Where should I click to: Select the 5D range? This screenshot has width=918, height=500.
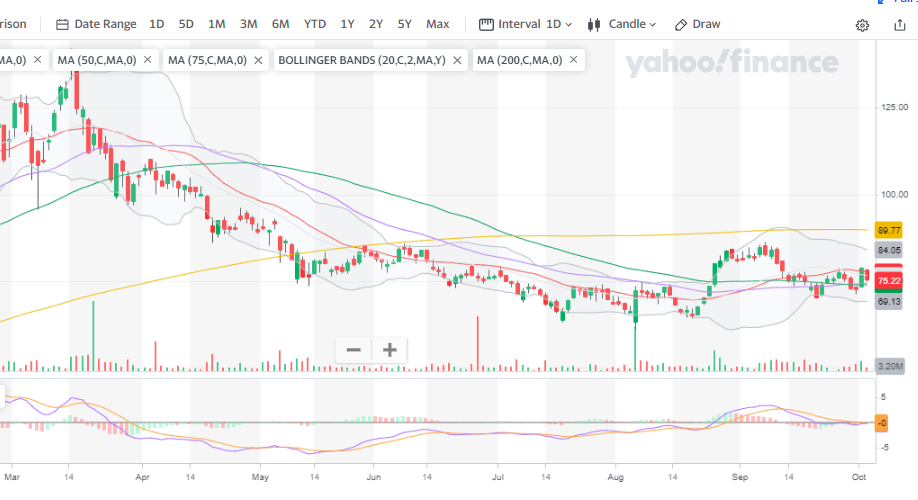[186, 24]
